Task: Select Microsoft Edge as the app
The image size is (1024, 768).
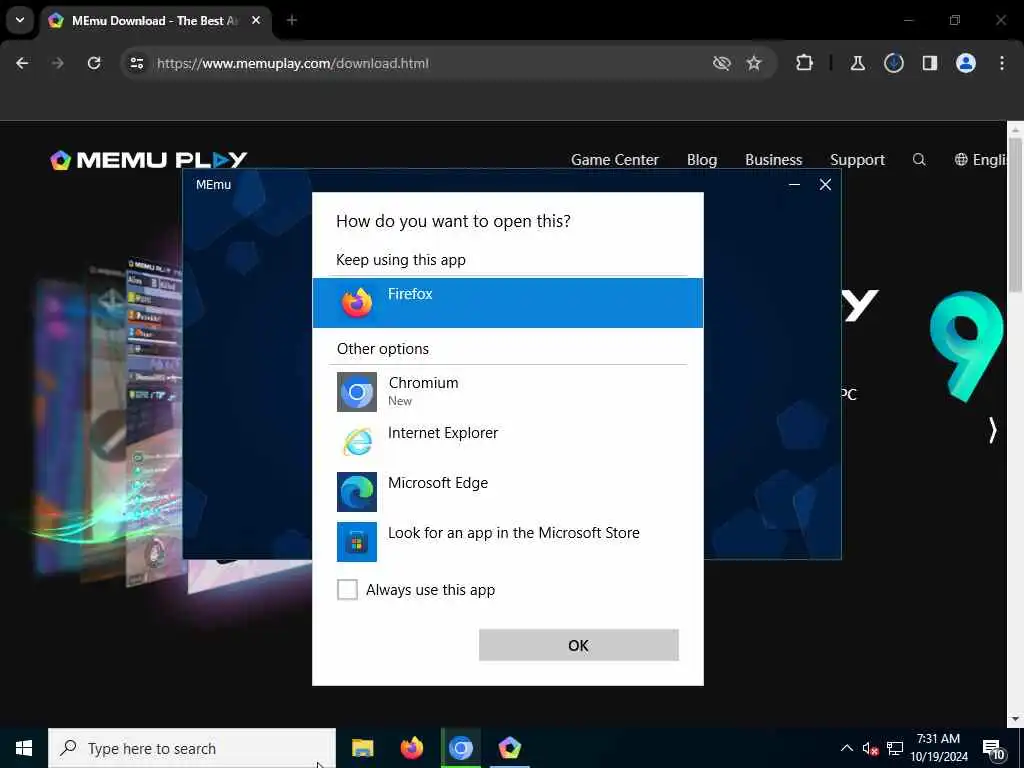Action: click(x=507, y=491)
